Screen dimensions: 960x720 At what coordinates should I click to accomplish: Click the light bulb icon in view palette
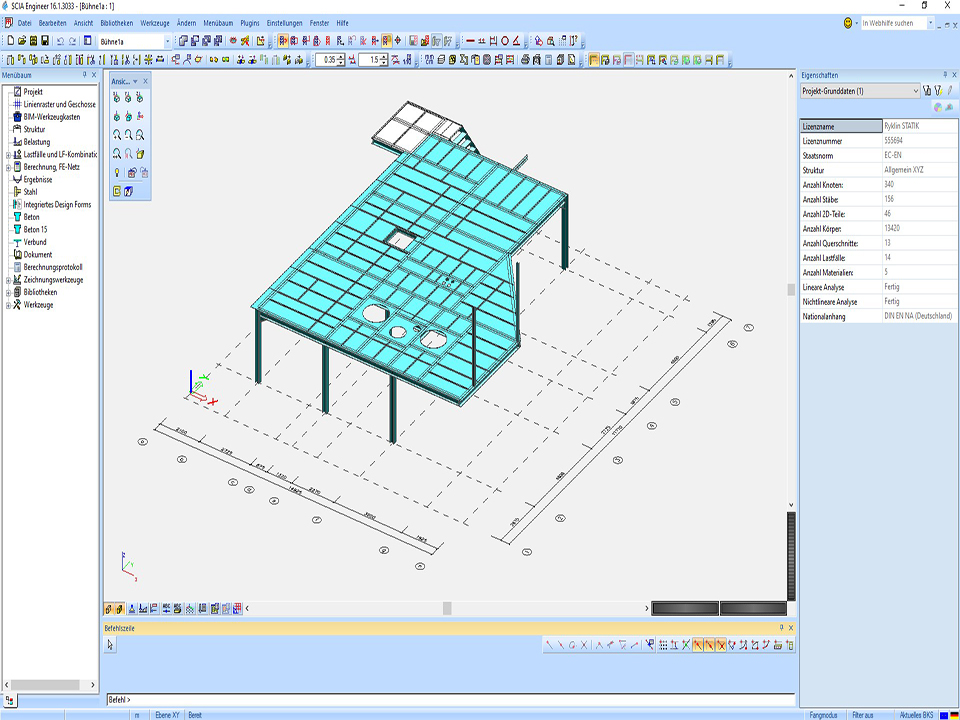pos(117,172)
